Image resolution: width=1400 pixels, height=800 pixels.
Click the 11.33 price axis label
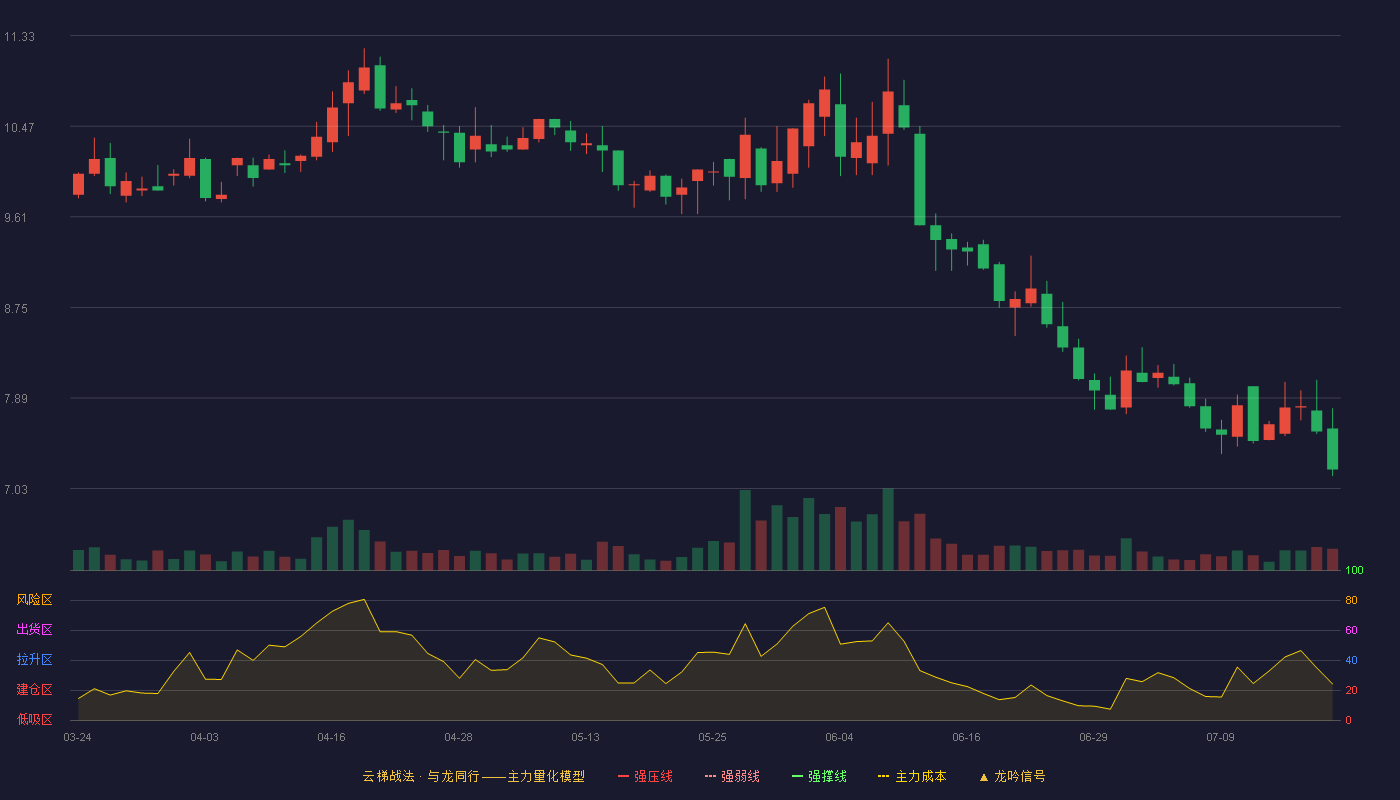pyautogui.click(x=19, y=37)
